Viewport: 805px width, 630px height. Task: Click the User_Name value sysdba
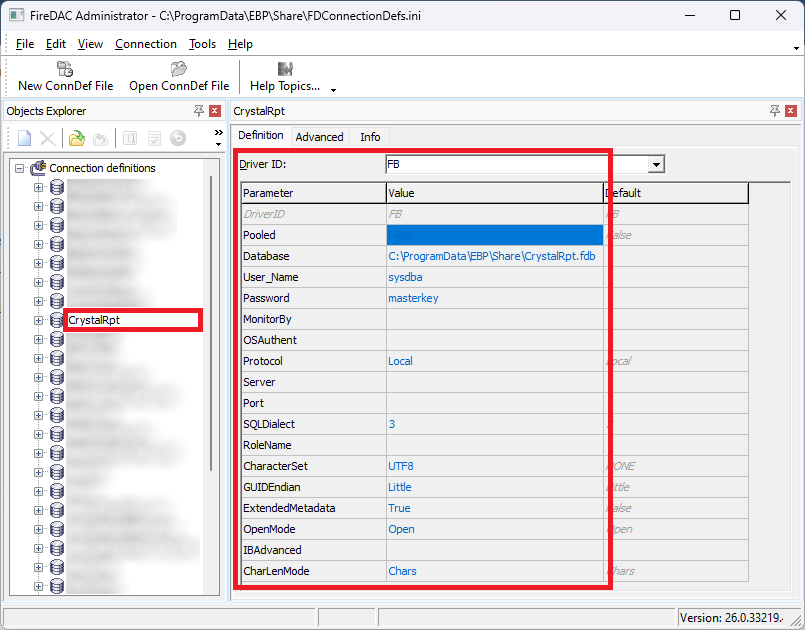(495, 277)
